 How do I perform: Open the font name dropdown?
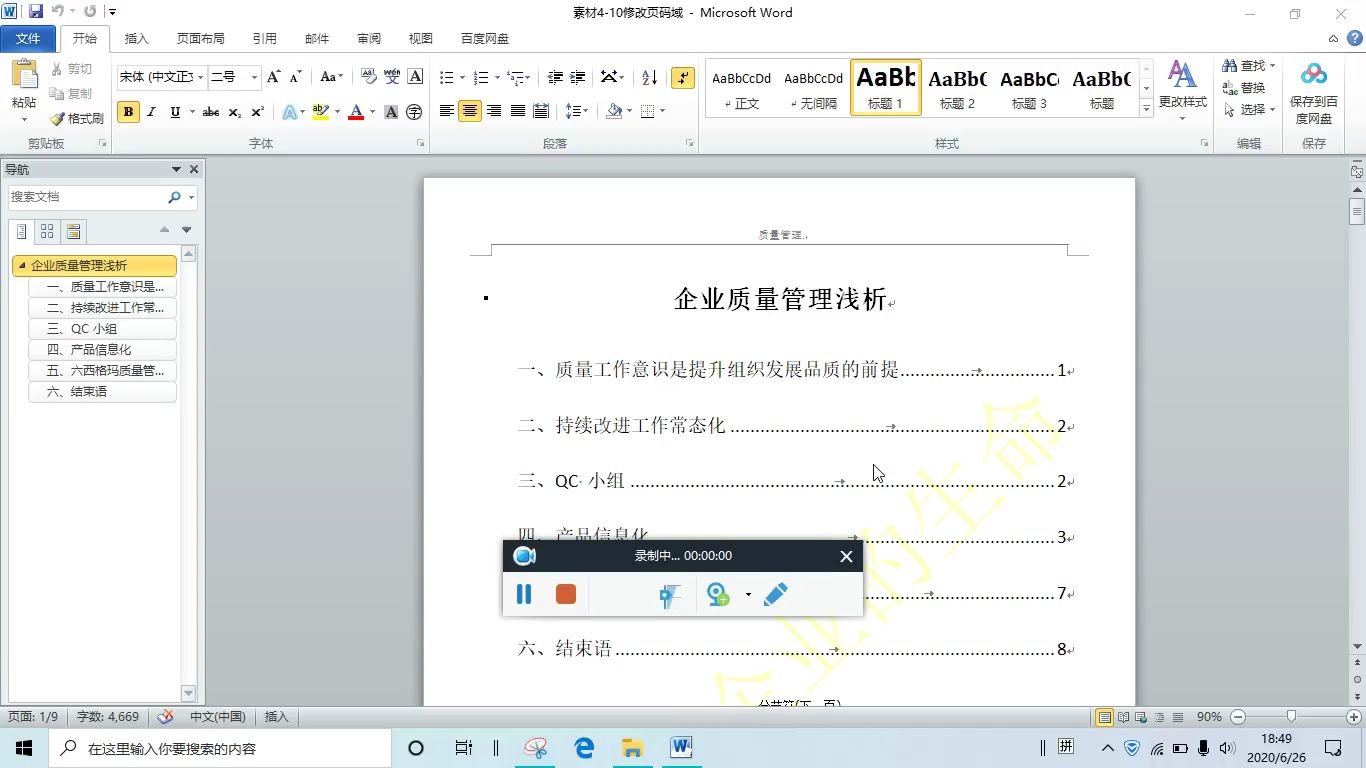point(200,77)
